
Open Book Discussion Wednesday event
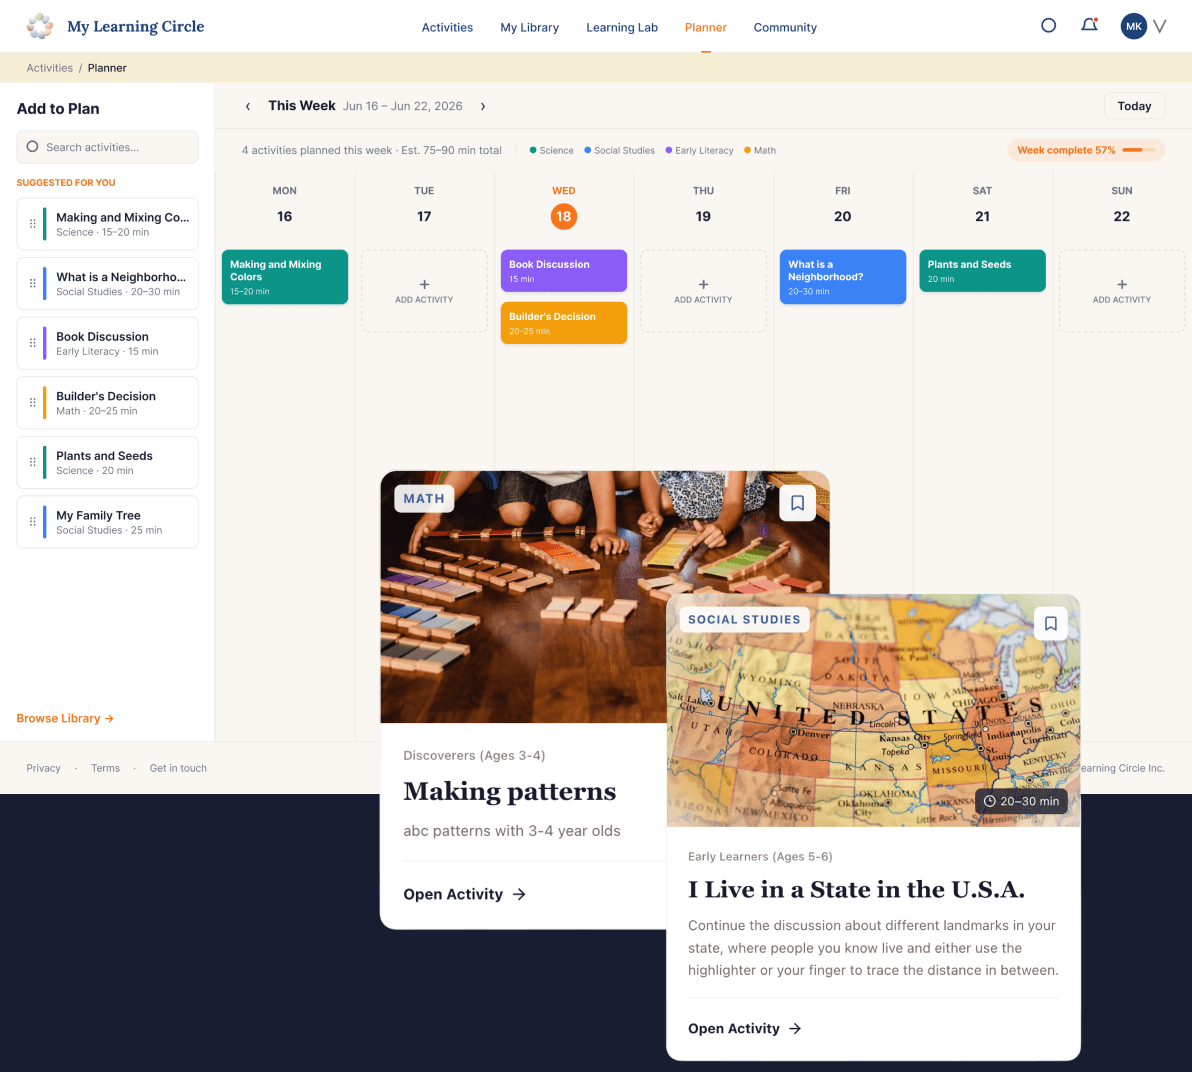(x=564, y=271)
